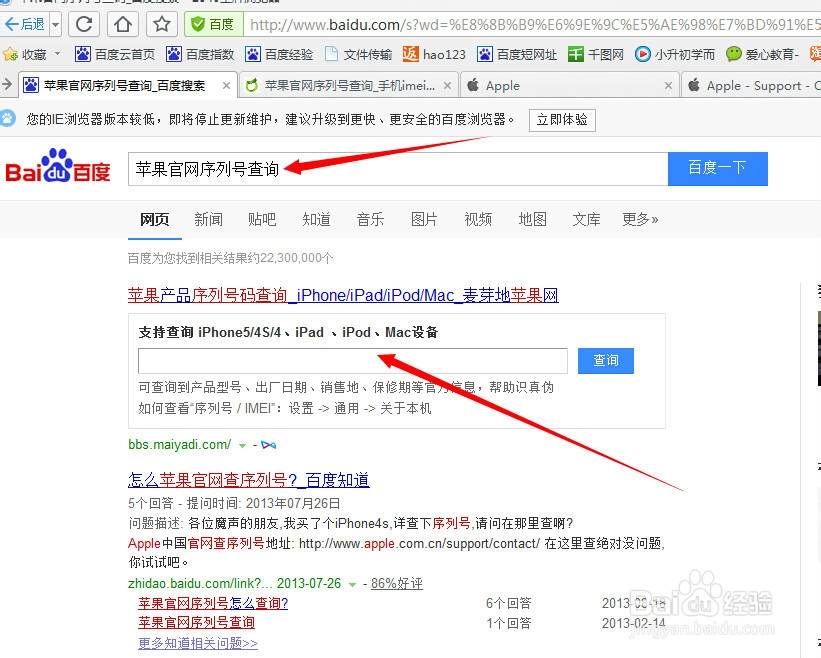Close the 手机imei tab

447,85
